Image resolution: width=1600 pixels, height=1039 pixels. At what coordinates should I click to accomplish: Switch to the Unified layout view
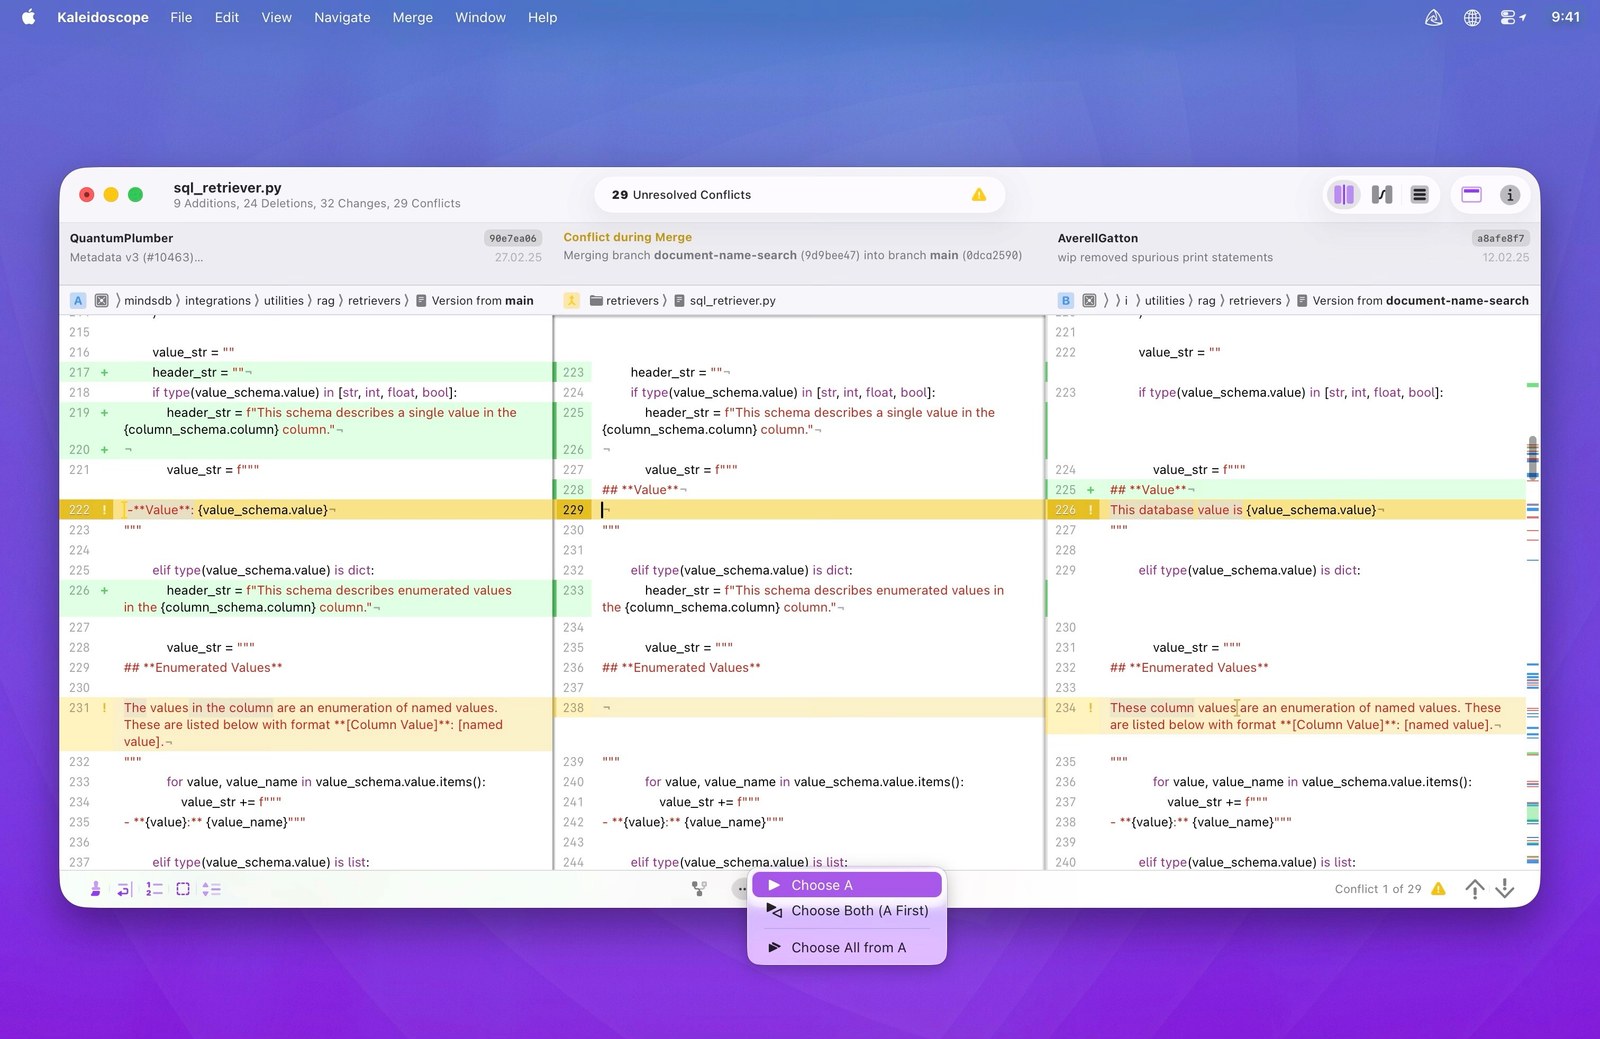point(1419,195)
